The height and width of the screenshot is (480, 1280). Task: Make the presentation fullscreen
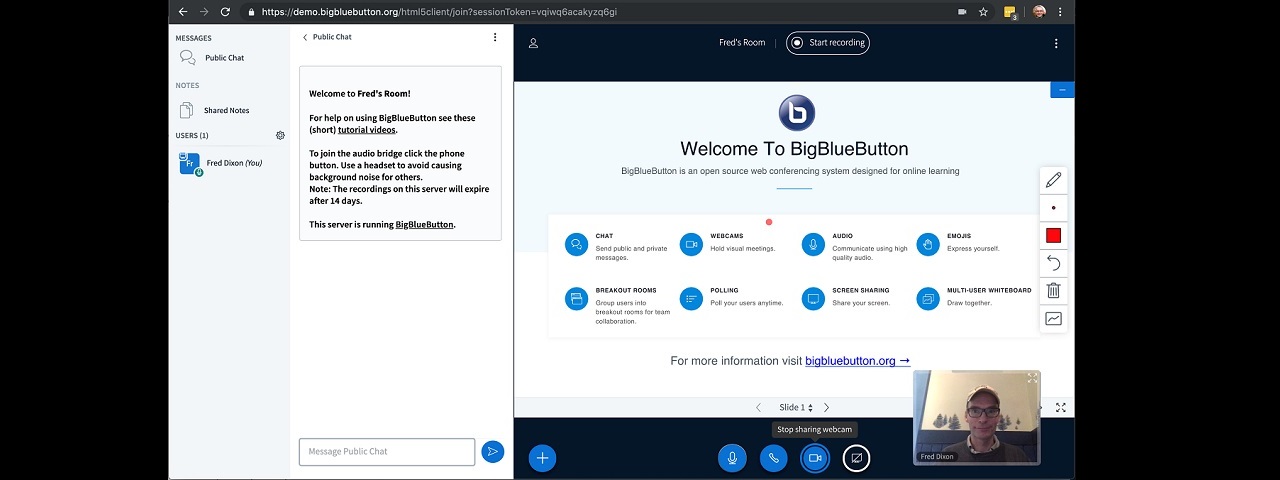(x=1060, y=408)
